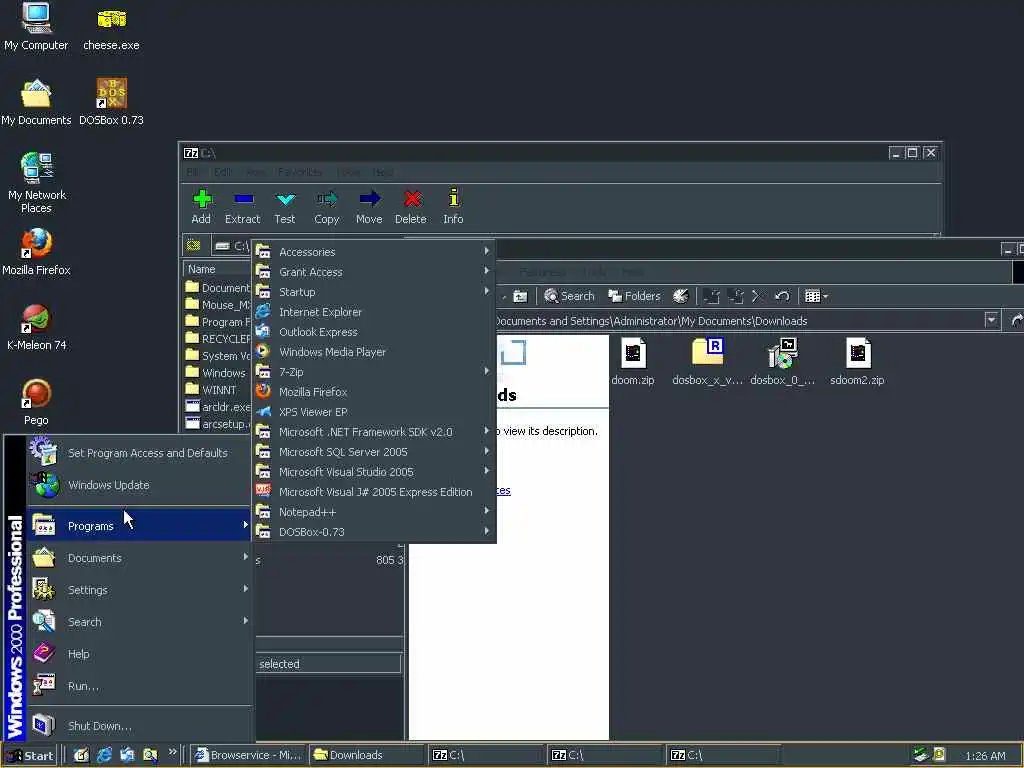Screen dimensions: 1024x768
Task: Click Name column header in 7-Zip
Action: (x=217, y=269)
